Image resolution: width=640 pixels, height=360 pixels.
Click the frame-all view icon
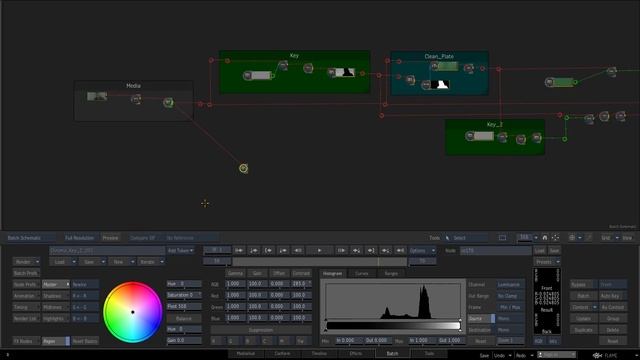click(x=555, y=238)
